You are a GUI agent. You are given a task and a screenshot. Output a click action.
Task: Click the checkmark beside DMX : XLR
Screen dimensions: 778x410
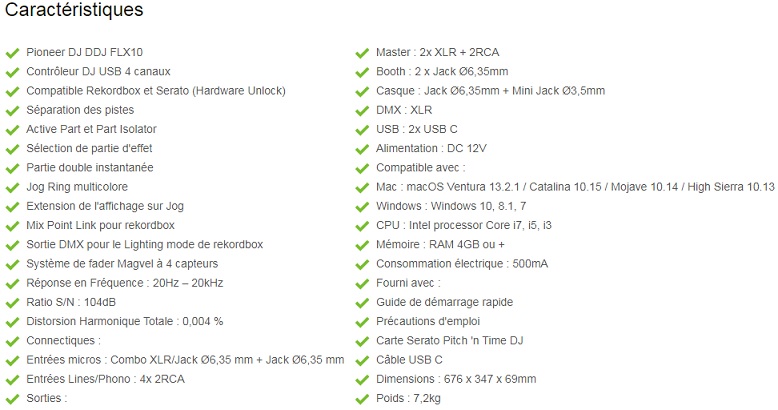pos(362,110)
